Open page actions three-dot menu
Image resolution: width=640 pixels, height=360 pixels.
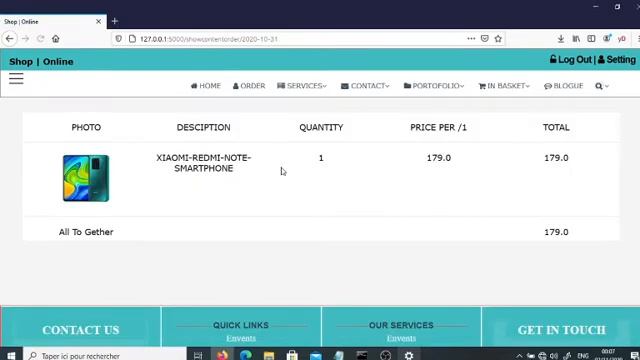[x=471, y=39]
